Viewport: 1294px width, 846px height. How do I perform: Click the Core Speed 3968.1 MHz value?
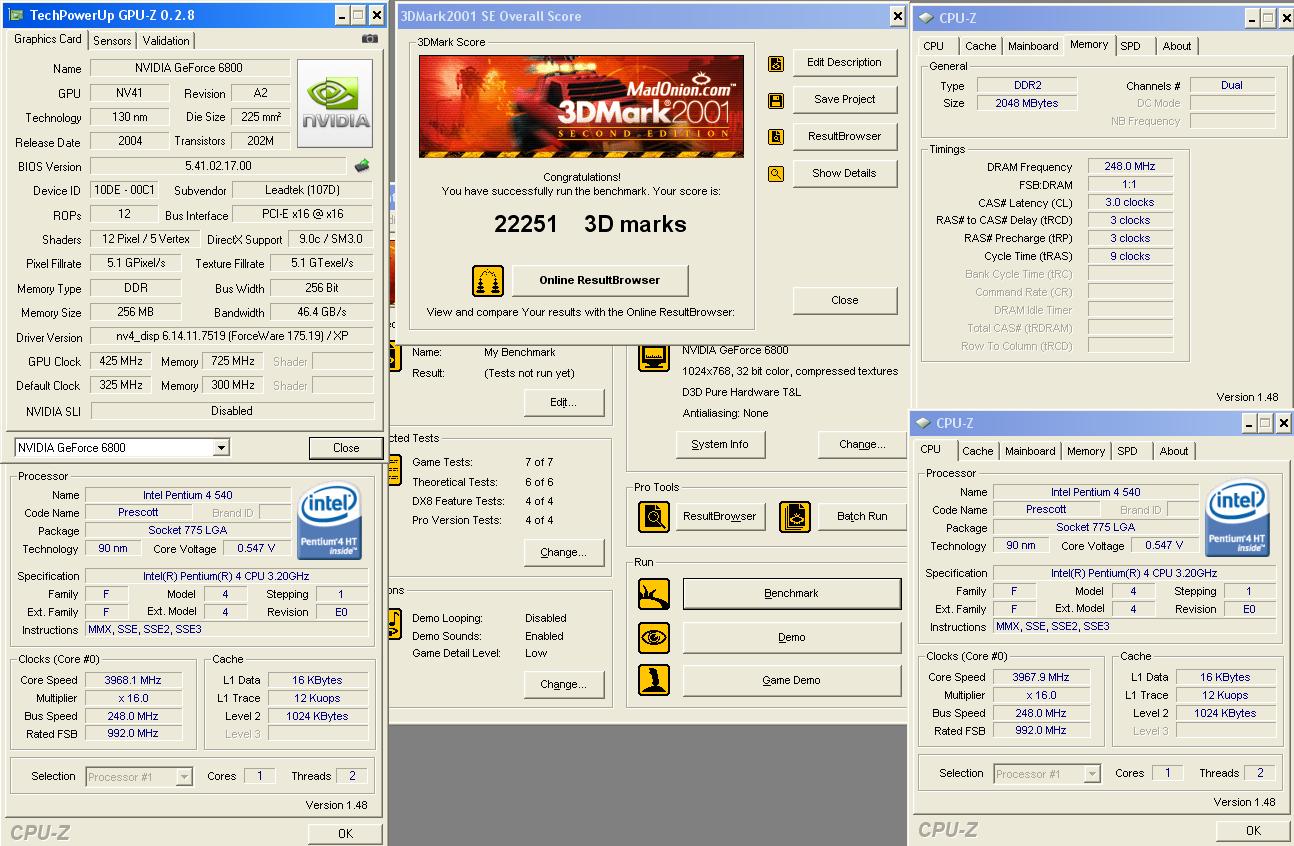point(132,680)
